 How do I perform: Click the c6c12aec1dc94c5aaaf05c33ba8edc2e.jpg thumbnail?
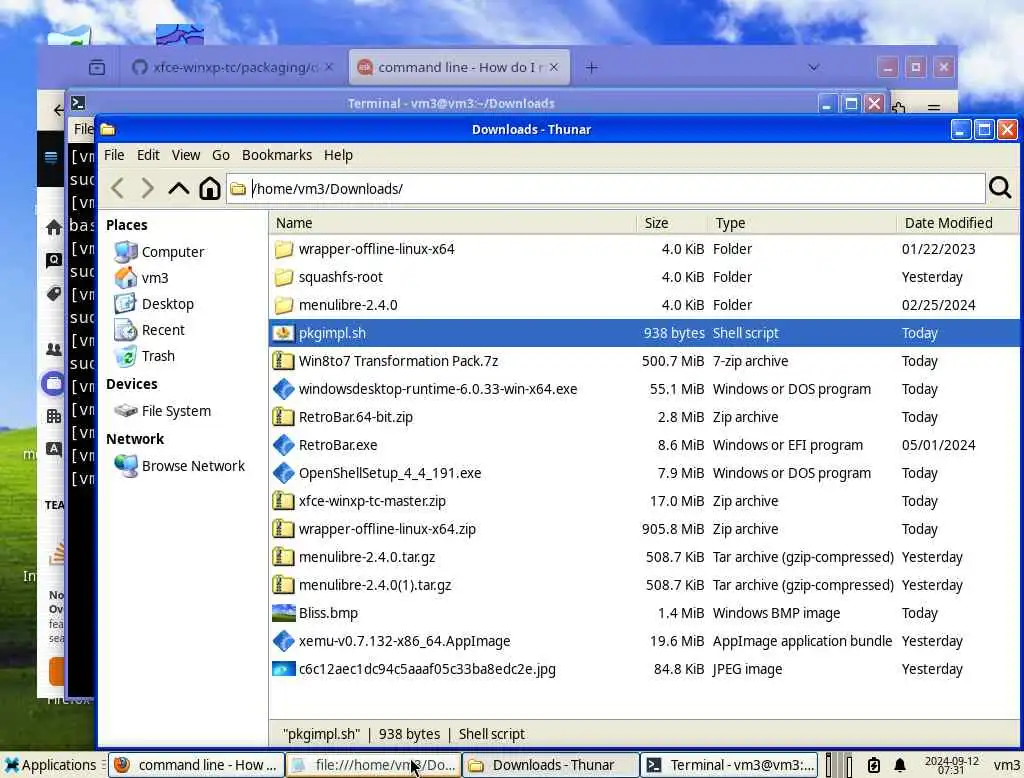pos(283,670)
